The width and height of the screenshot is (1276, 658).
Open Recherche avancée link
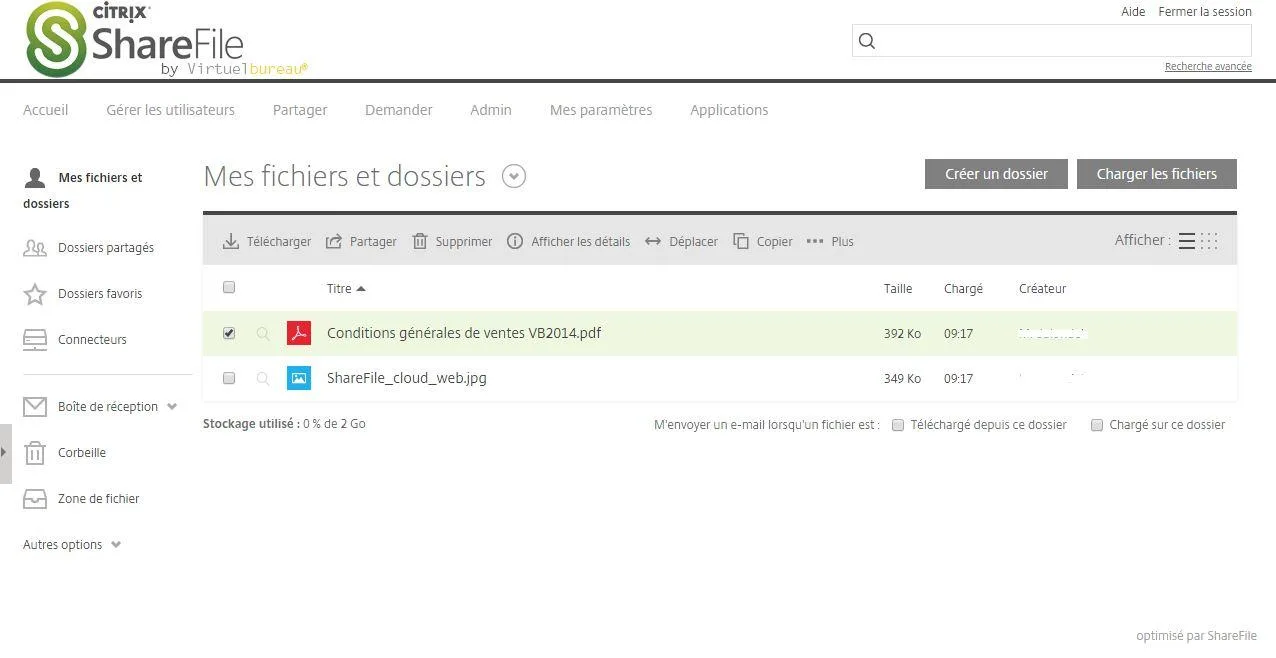[x=1208, y=67]
